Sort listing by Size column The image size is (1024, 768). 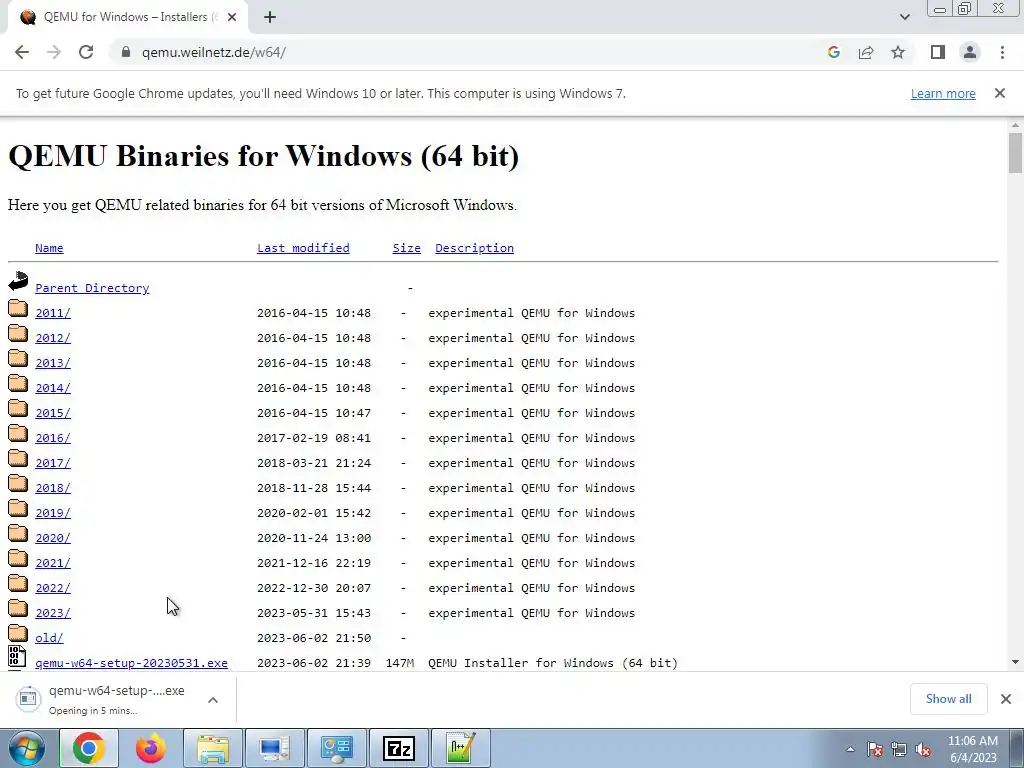click(x=406, y=248)
